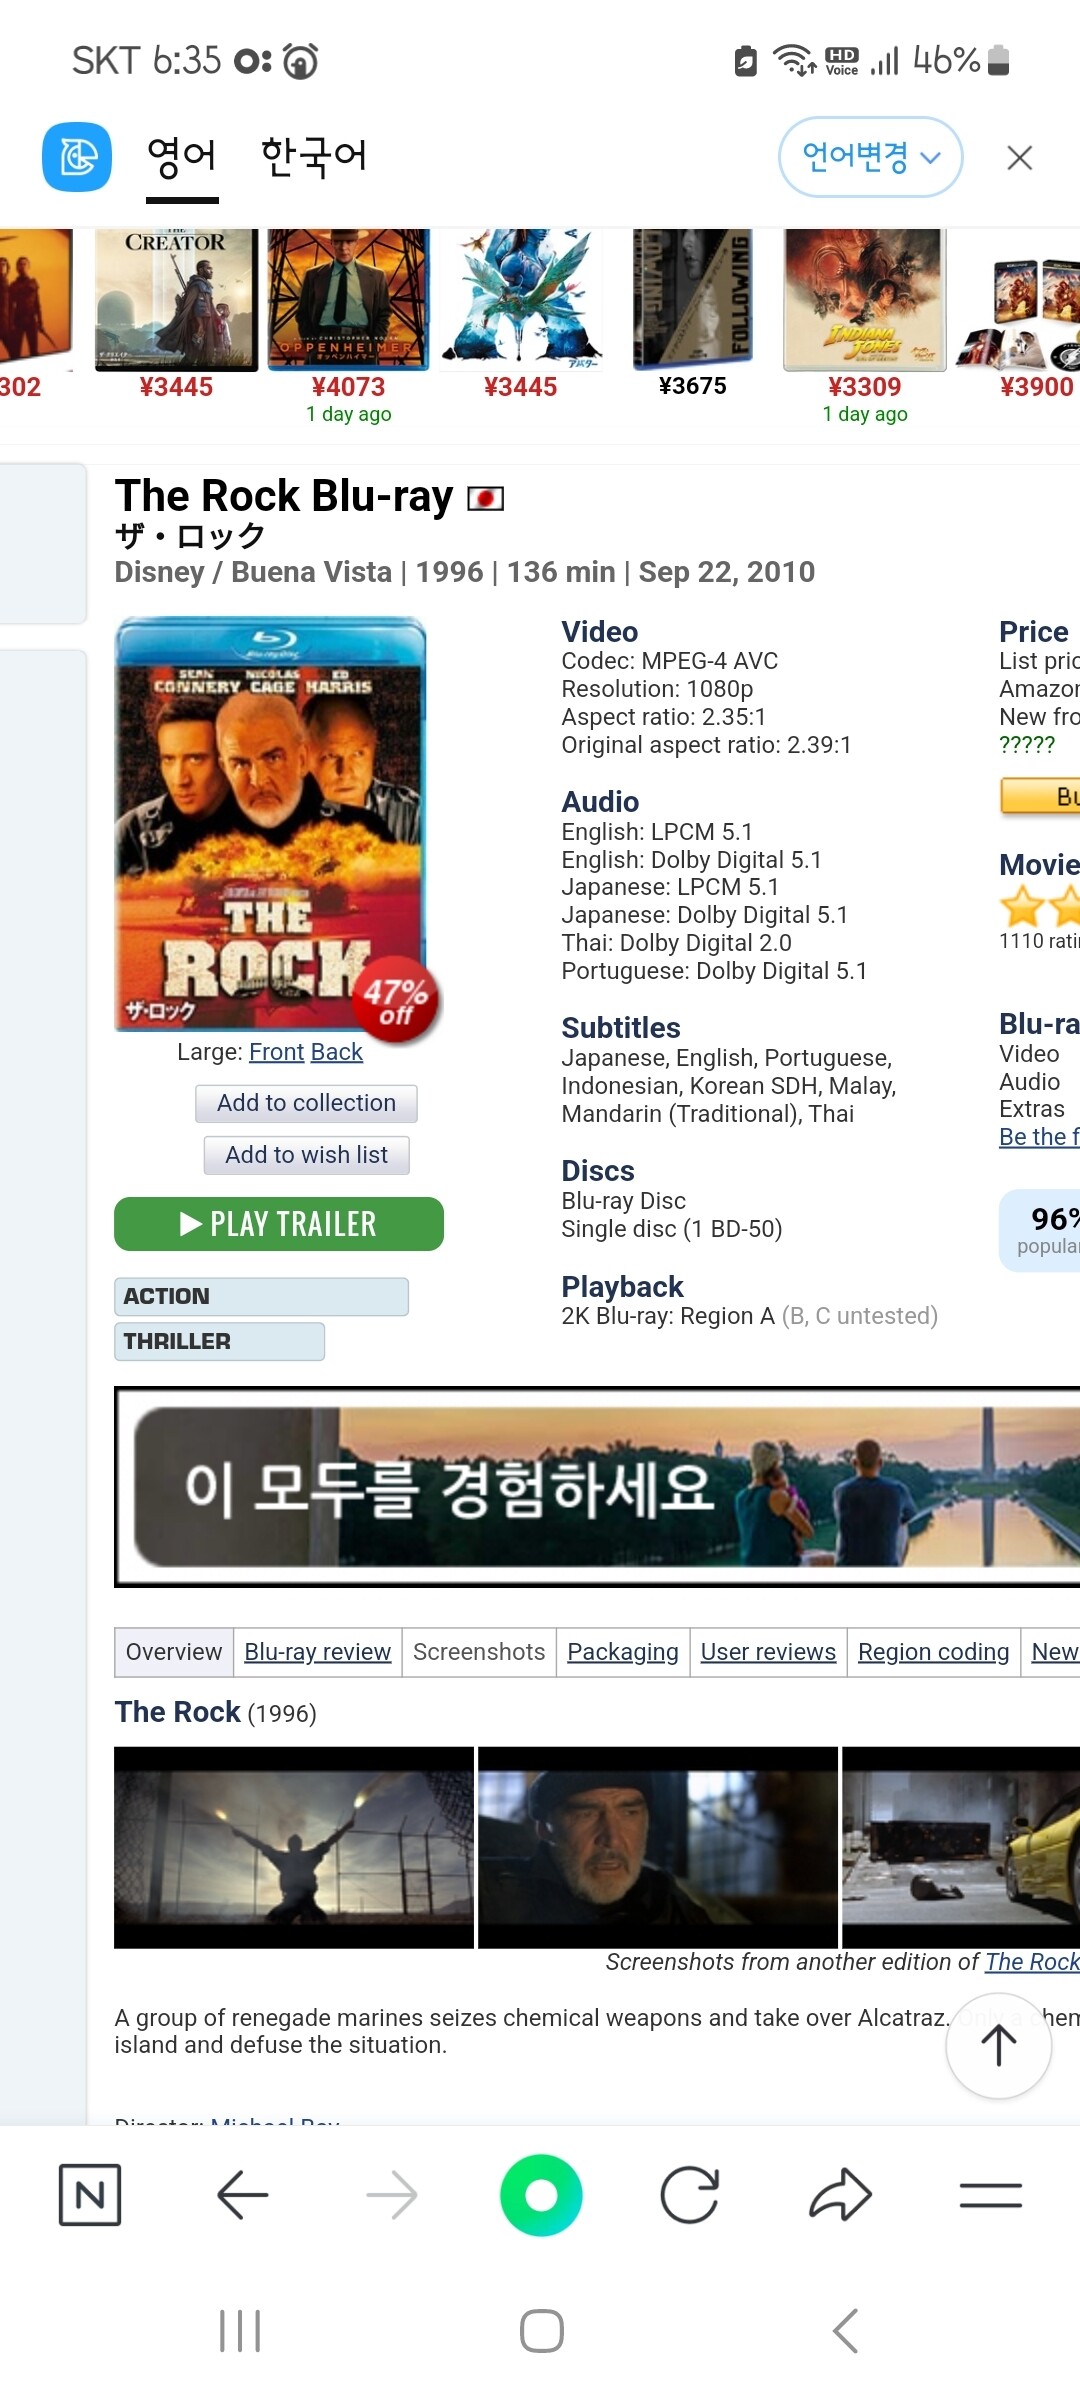Click Add to wish list button

(x=306, y=1155)
